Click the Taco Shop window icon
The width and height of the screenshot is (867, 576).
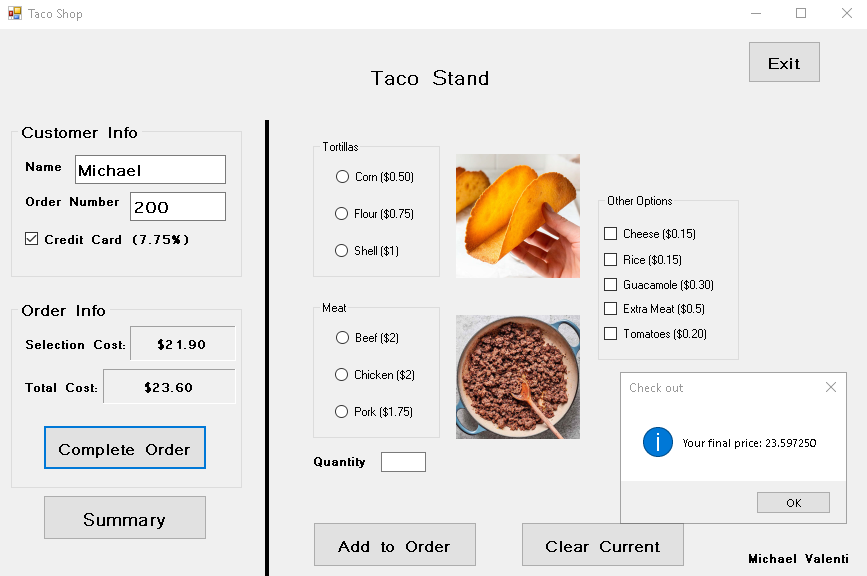pos(14,14)
